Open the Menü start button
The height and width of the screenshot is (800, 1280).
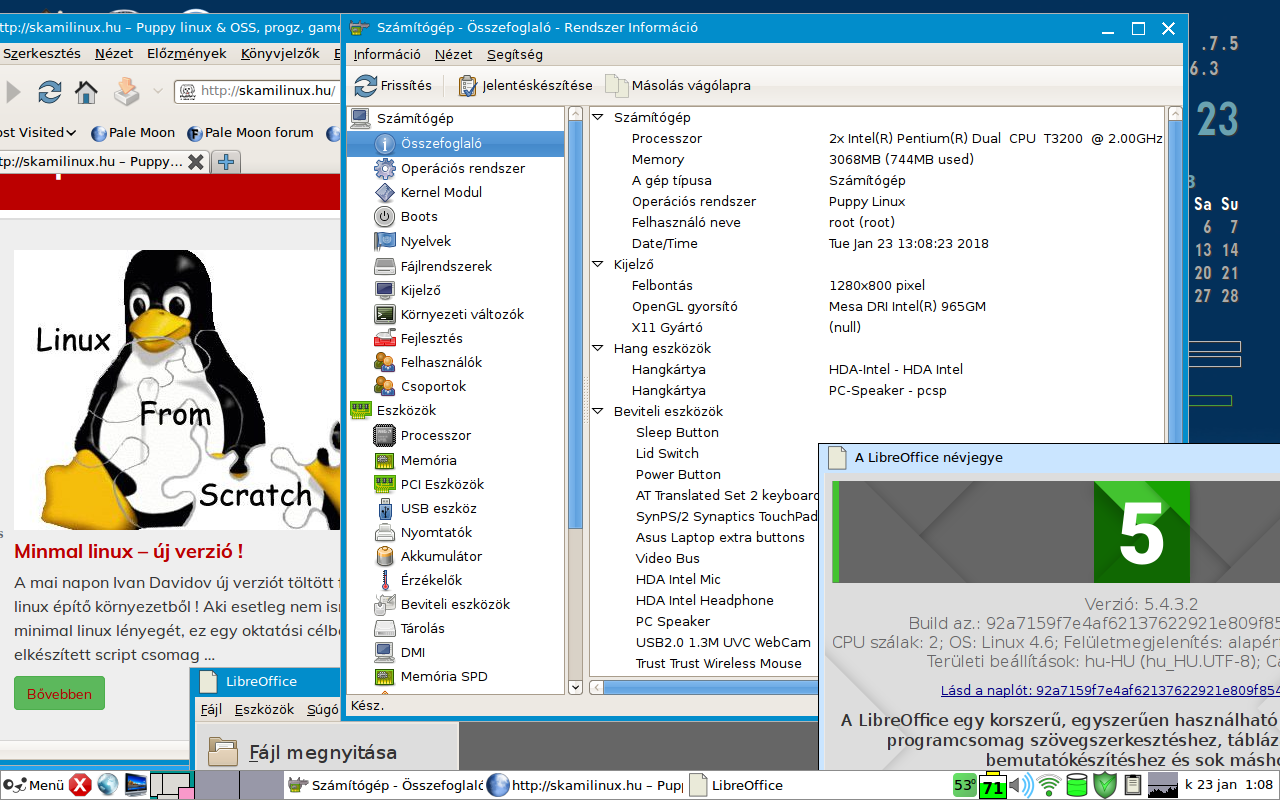pos(34,785)
